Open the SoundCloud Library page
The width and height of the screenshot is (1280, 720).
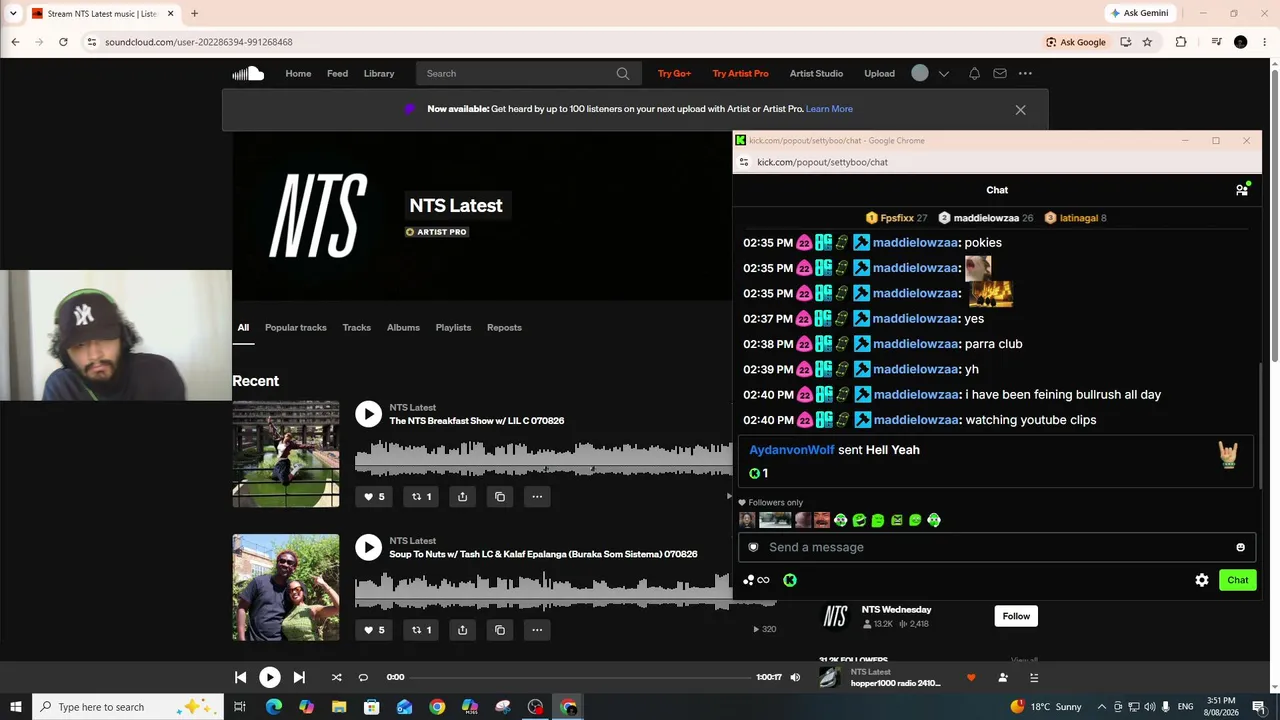(379, 73)
